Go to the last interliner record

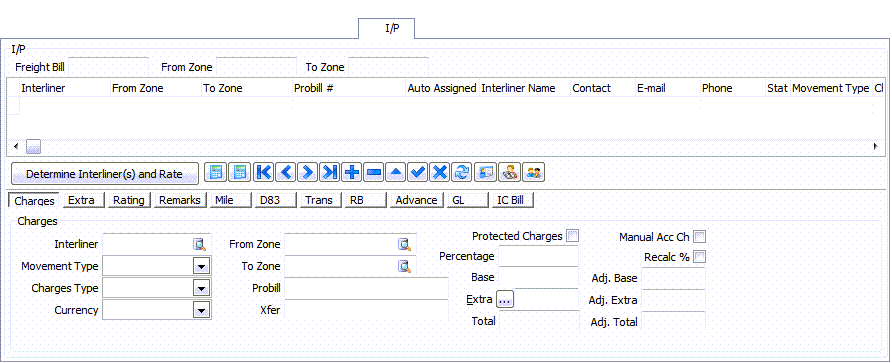click(x=330, y=172)
